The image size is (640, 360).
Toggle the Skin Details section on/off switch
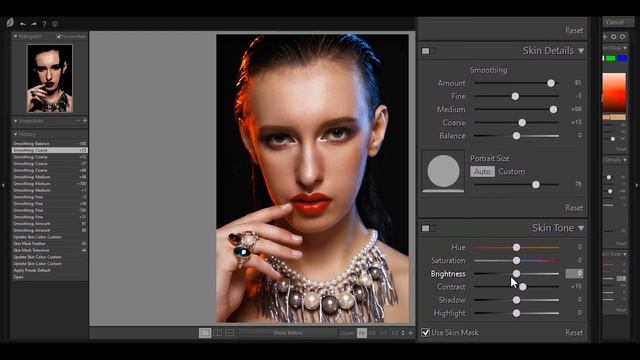pyautogui.click(x=428, y=51)
